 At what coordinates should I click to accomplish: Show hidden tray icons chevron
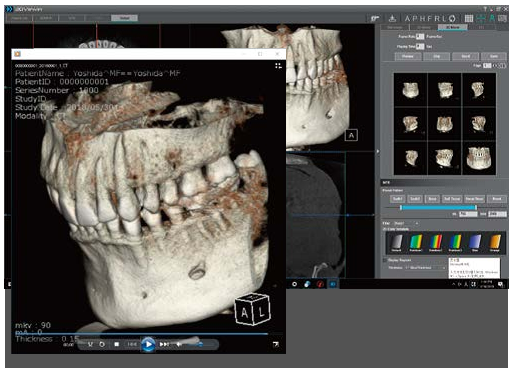[453, 284]
